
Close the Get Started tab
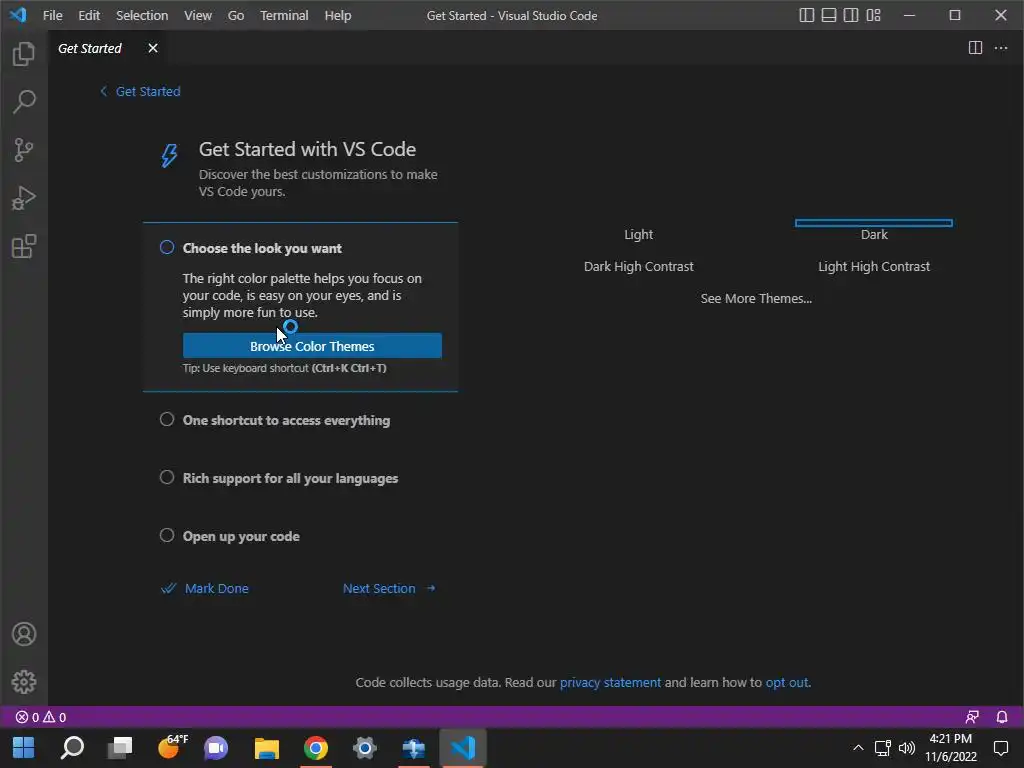click(153, 48)
